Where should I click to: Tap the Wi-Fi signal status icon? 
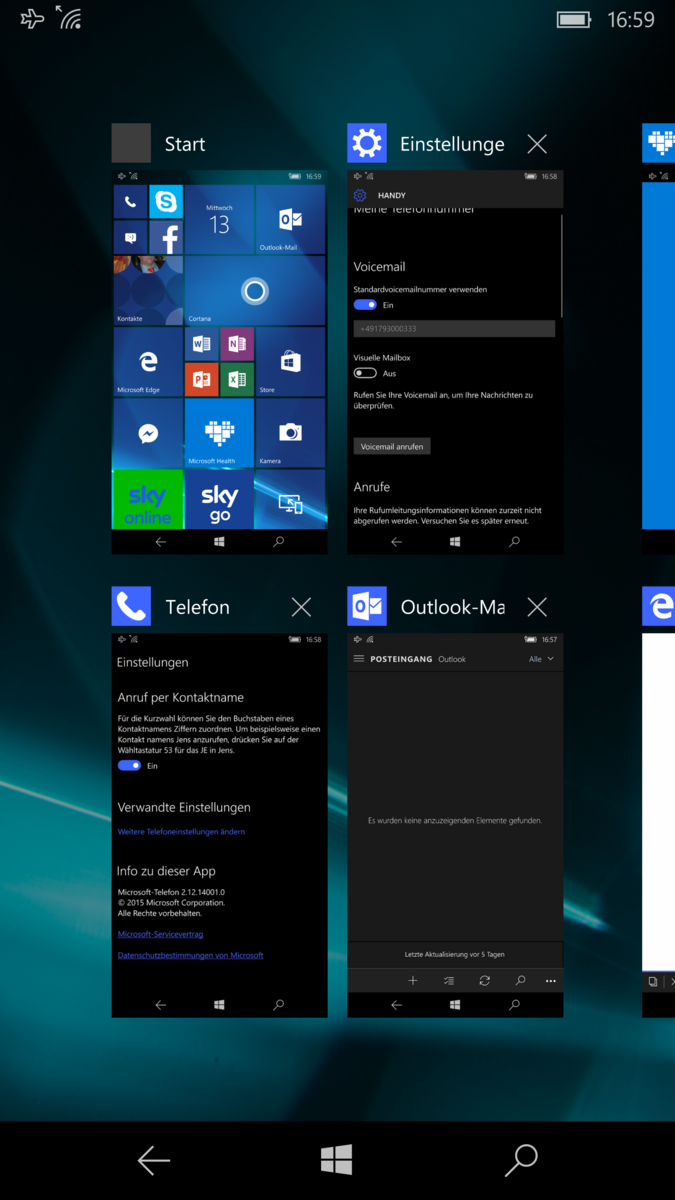click(x=68, y=17)
